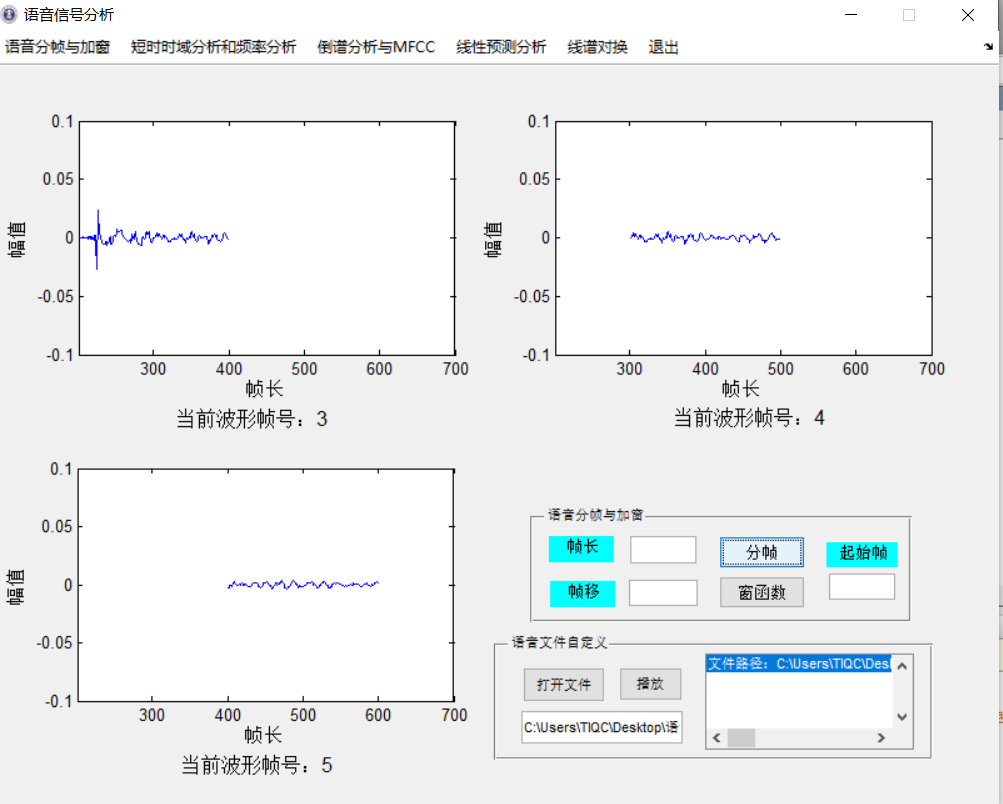Click the 当前波形帧号：4 label

coord(749,418)
